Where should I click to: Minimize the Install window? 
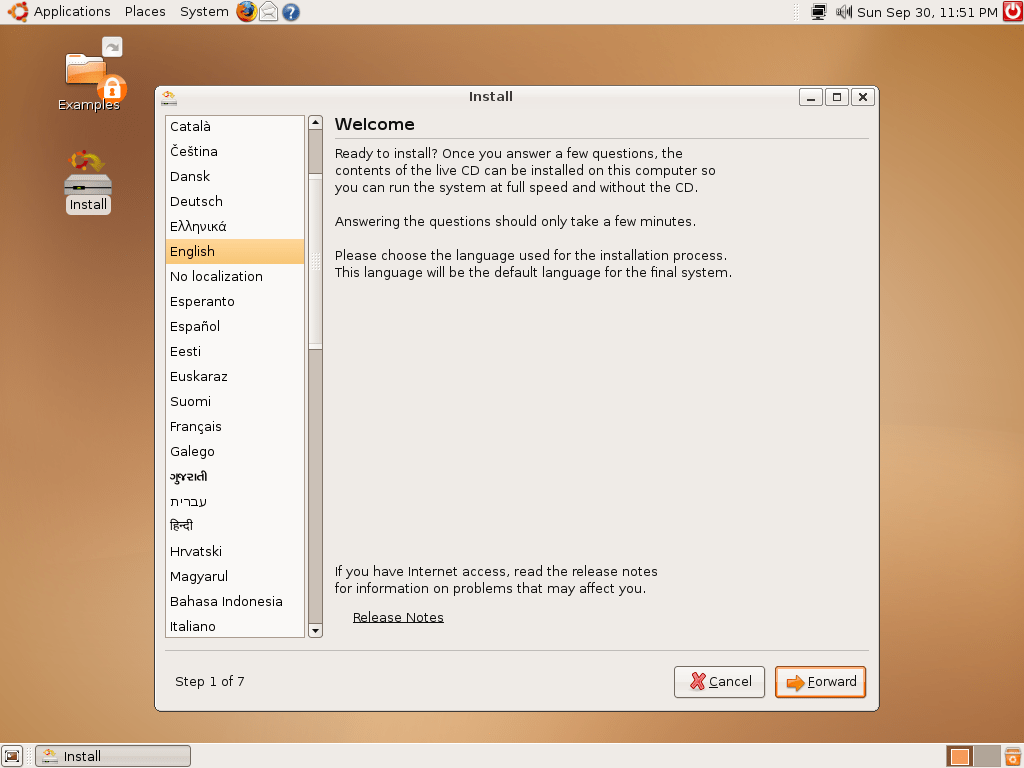coord(810,97)
